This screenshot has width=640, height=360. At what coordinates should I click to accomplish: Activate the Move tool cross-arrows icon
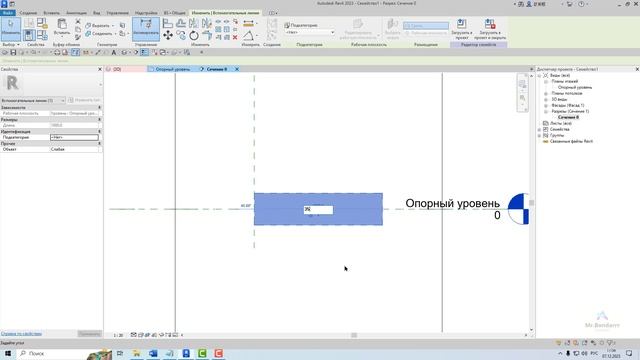[x=168, y=36]
